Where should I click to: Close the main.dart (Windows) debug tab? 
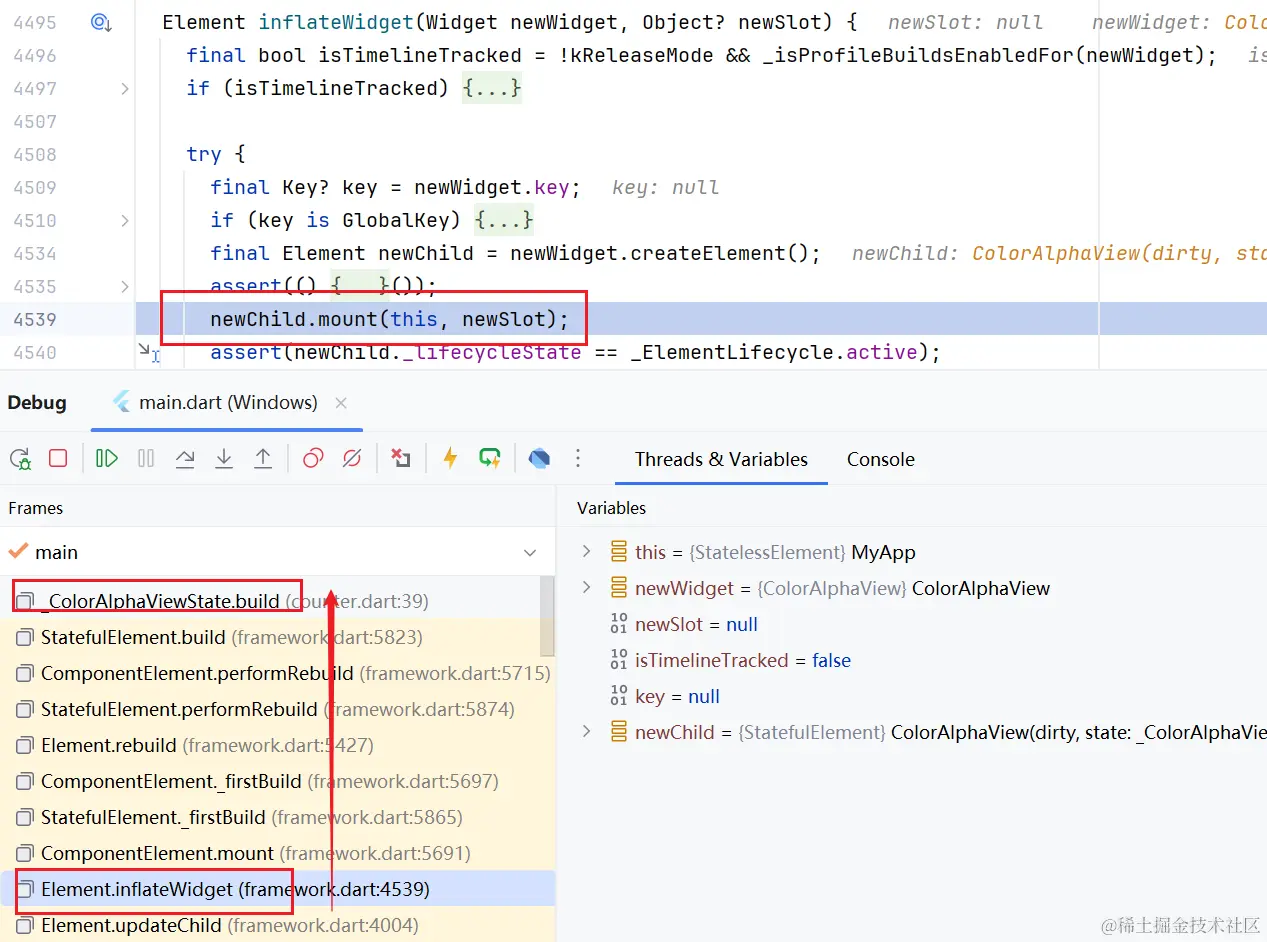pos(341,403)
